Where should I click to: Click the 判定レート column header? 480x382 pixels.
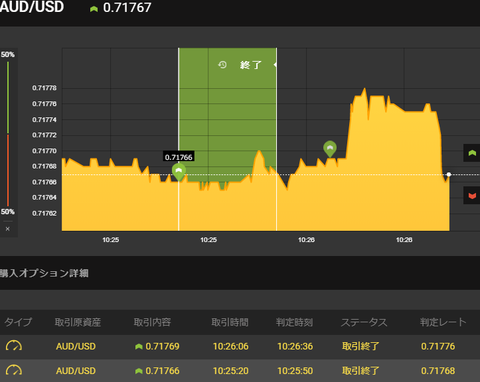coord(443,322)
